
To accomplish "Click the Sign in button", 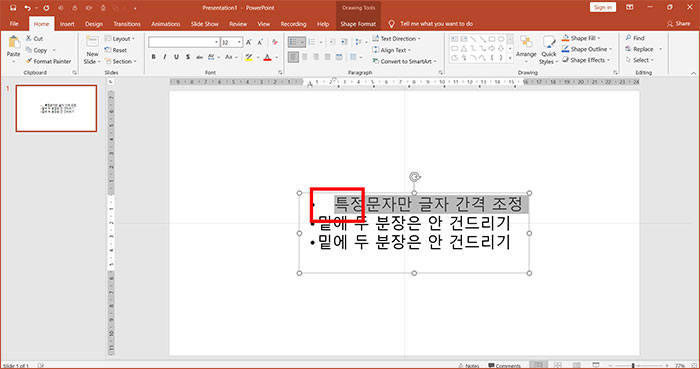I will tap(603, 7).
